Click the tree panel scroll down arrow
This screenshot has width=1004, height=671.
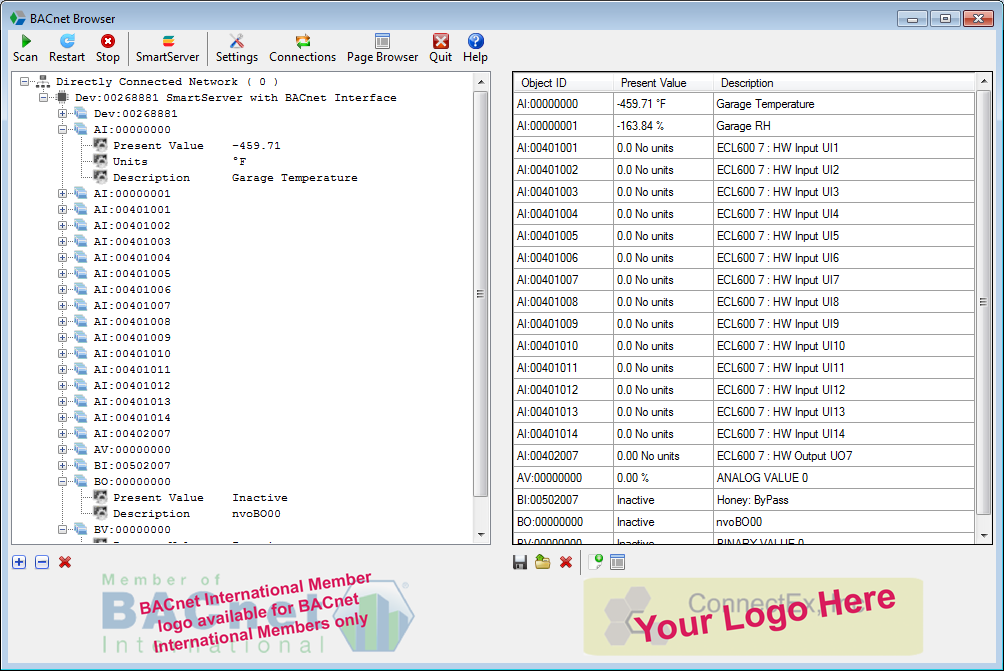click(x=481, y=535)
